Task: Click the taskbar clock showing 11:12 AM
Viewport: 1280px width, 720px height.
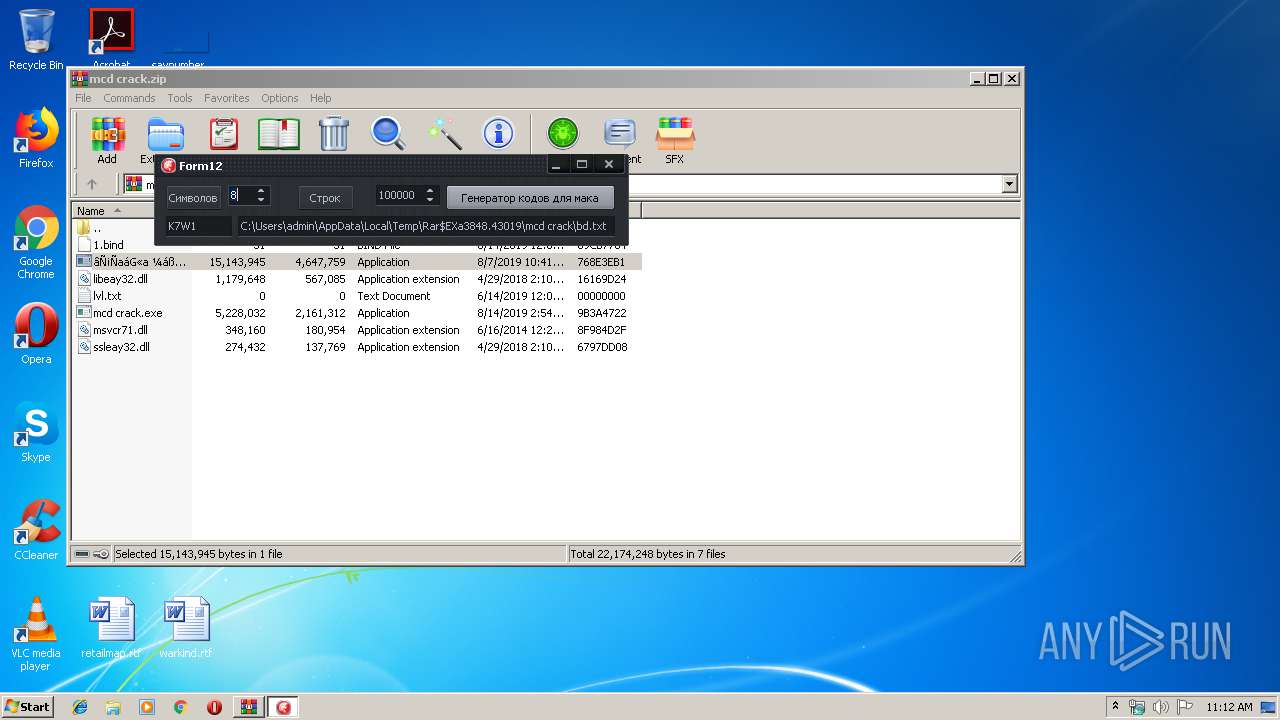Action: (1229, 707)
